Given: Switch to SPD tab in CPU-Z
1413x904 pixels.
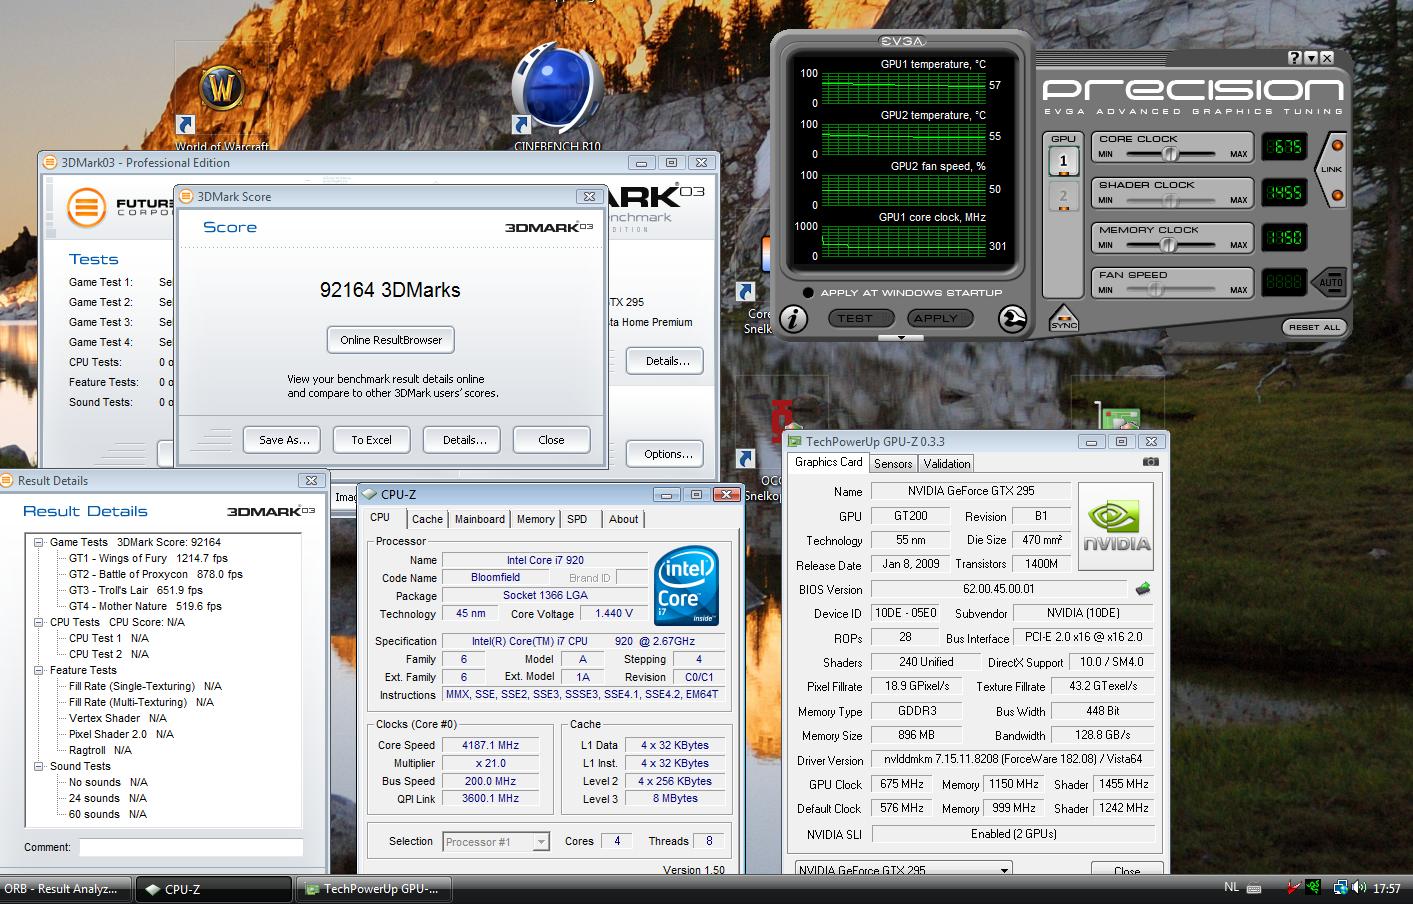Looking at the screenshot, I should pos(577,519).
